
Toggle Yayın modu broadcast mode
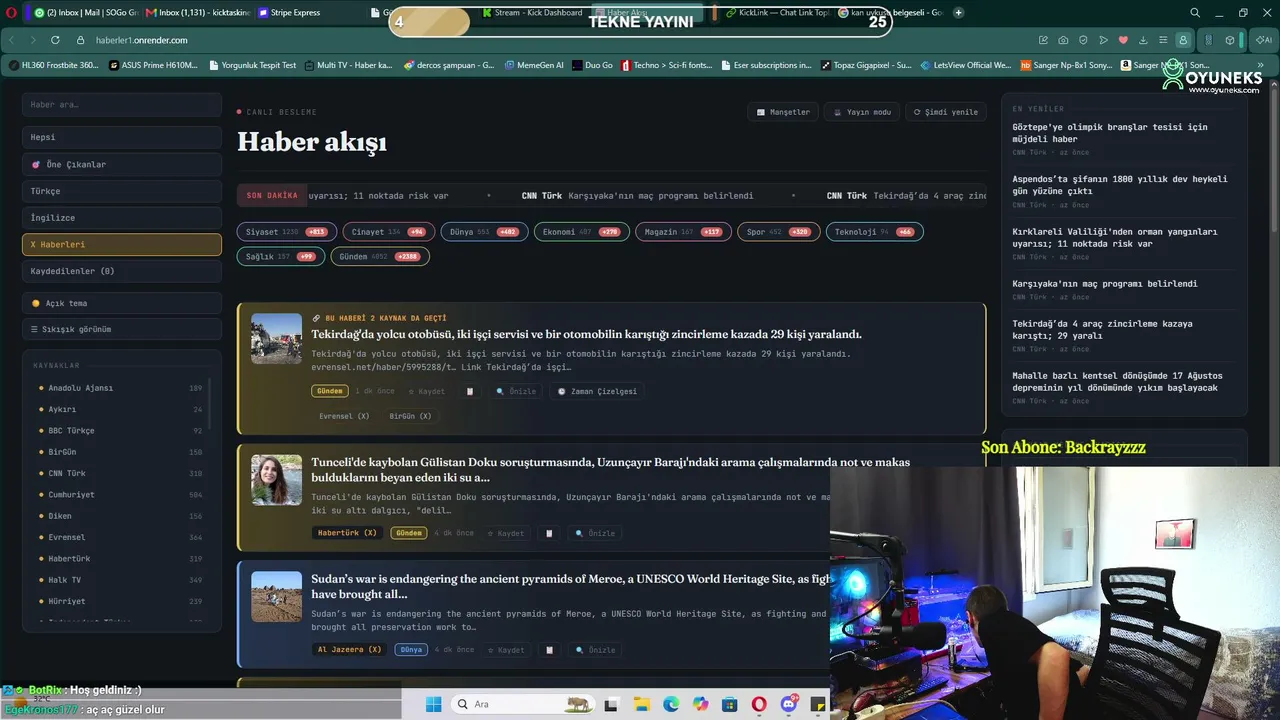pos(863,112)
